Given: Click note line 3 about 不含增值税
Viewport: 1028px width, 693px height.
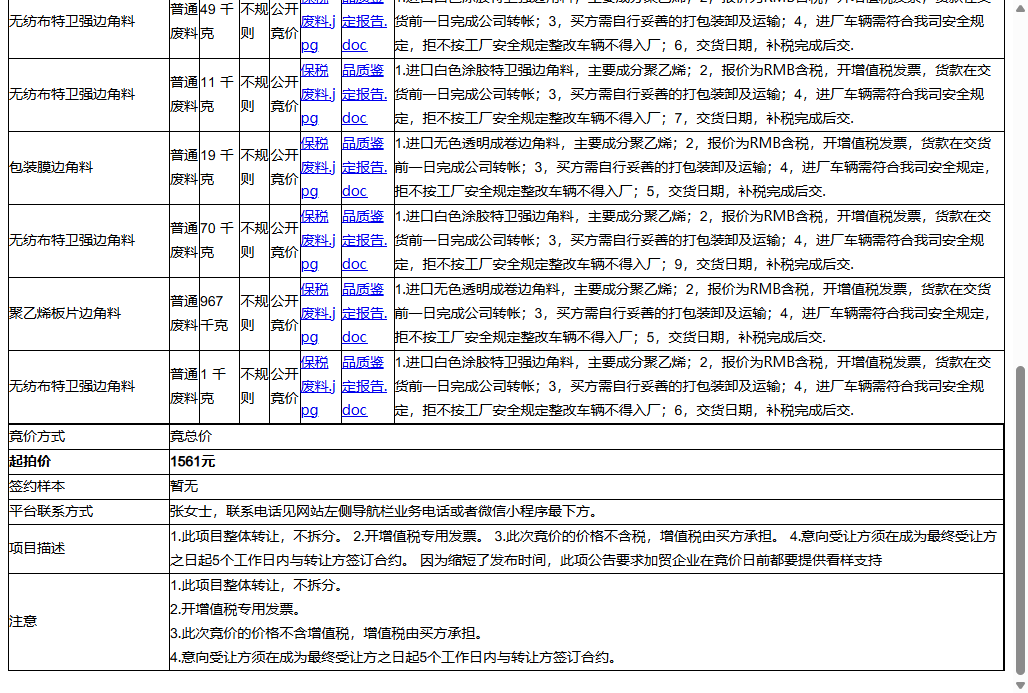Looking at the screenshot, I should [x=327, y=633].
